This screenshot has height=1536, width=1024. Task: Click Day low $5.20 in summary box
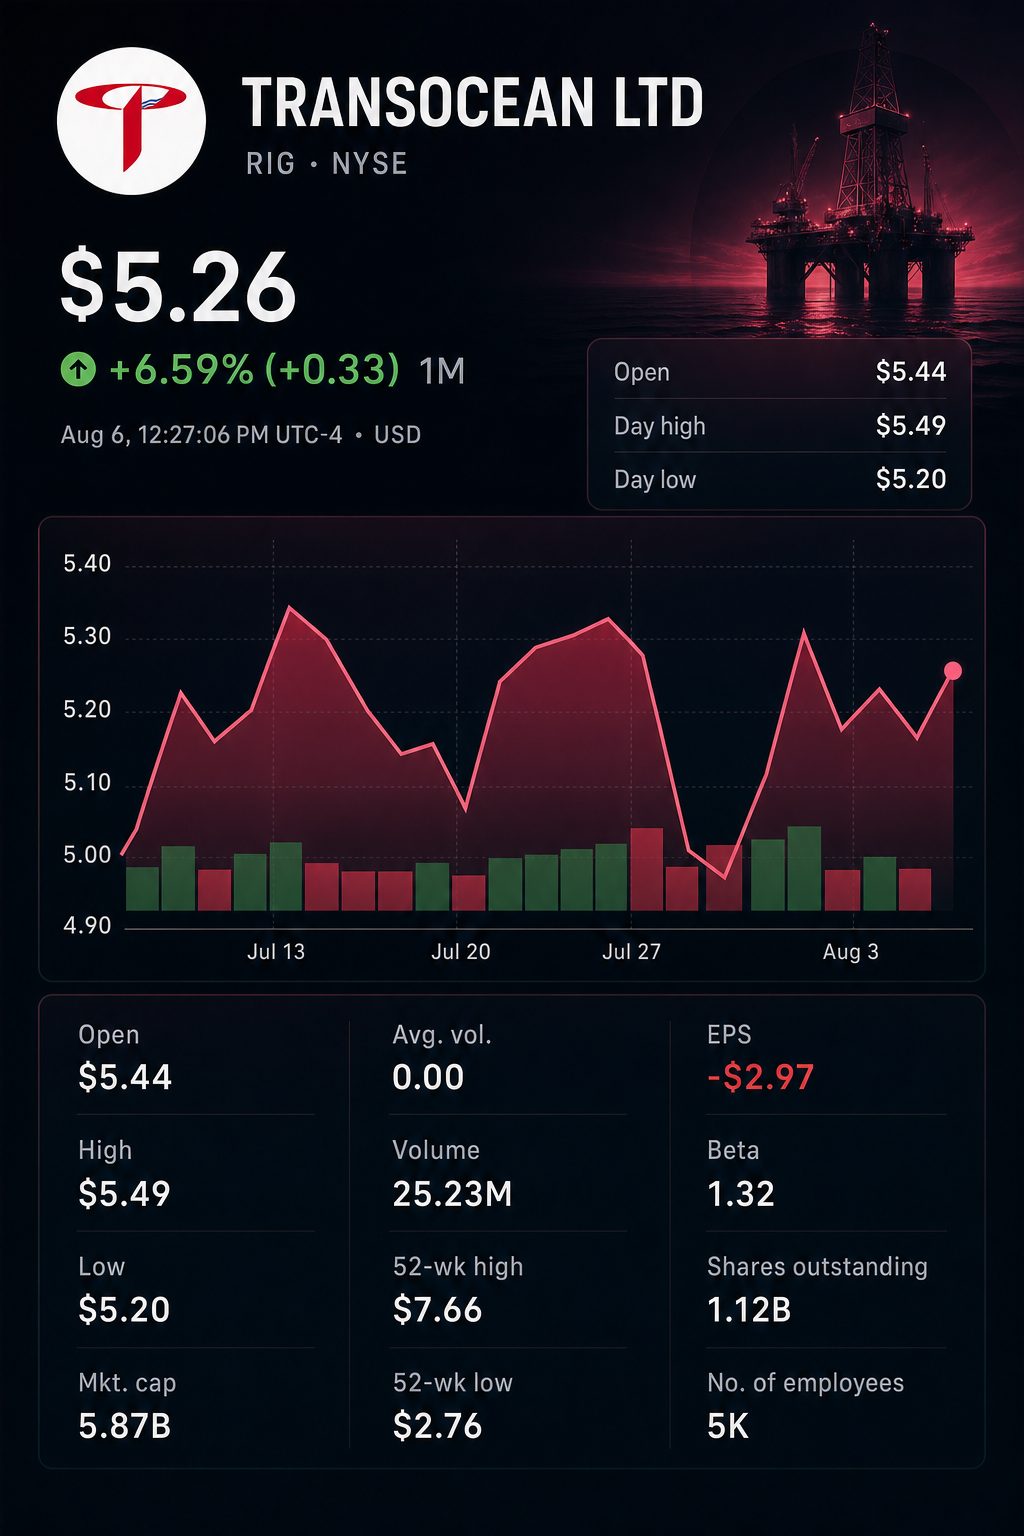tap(780, 479)
